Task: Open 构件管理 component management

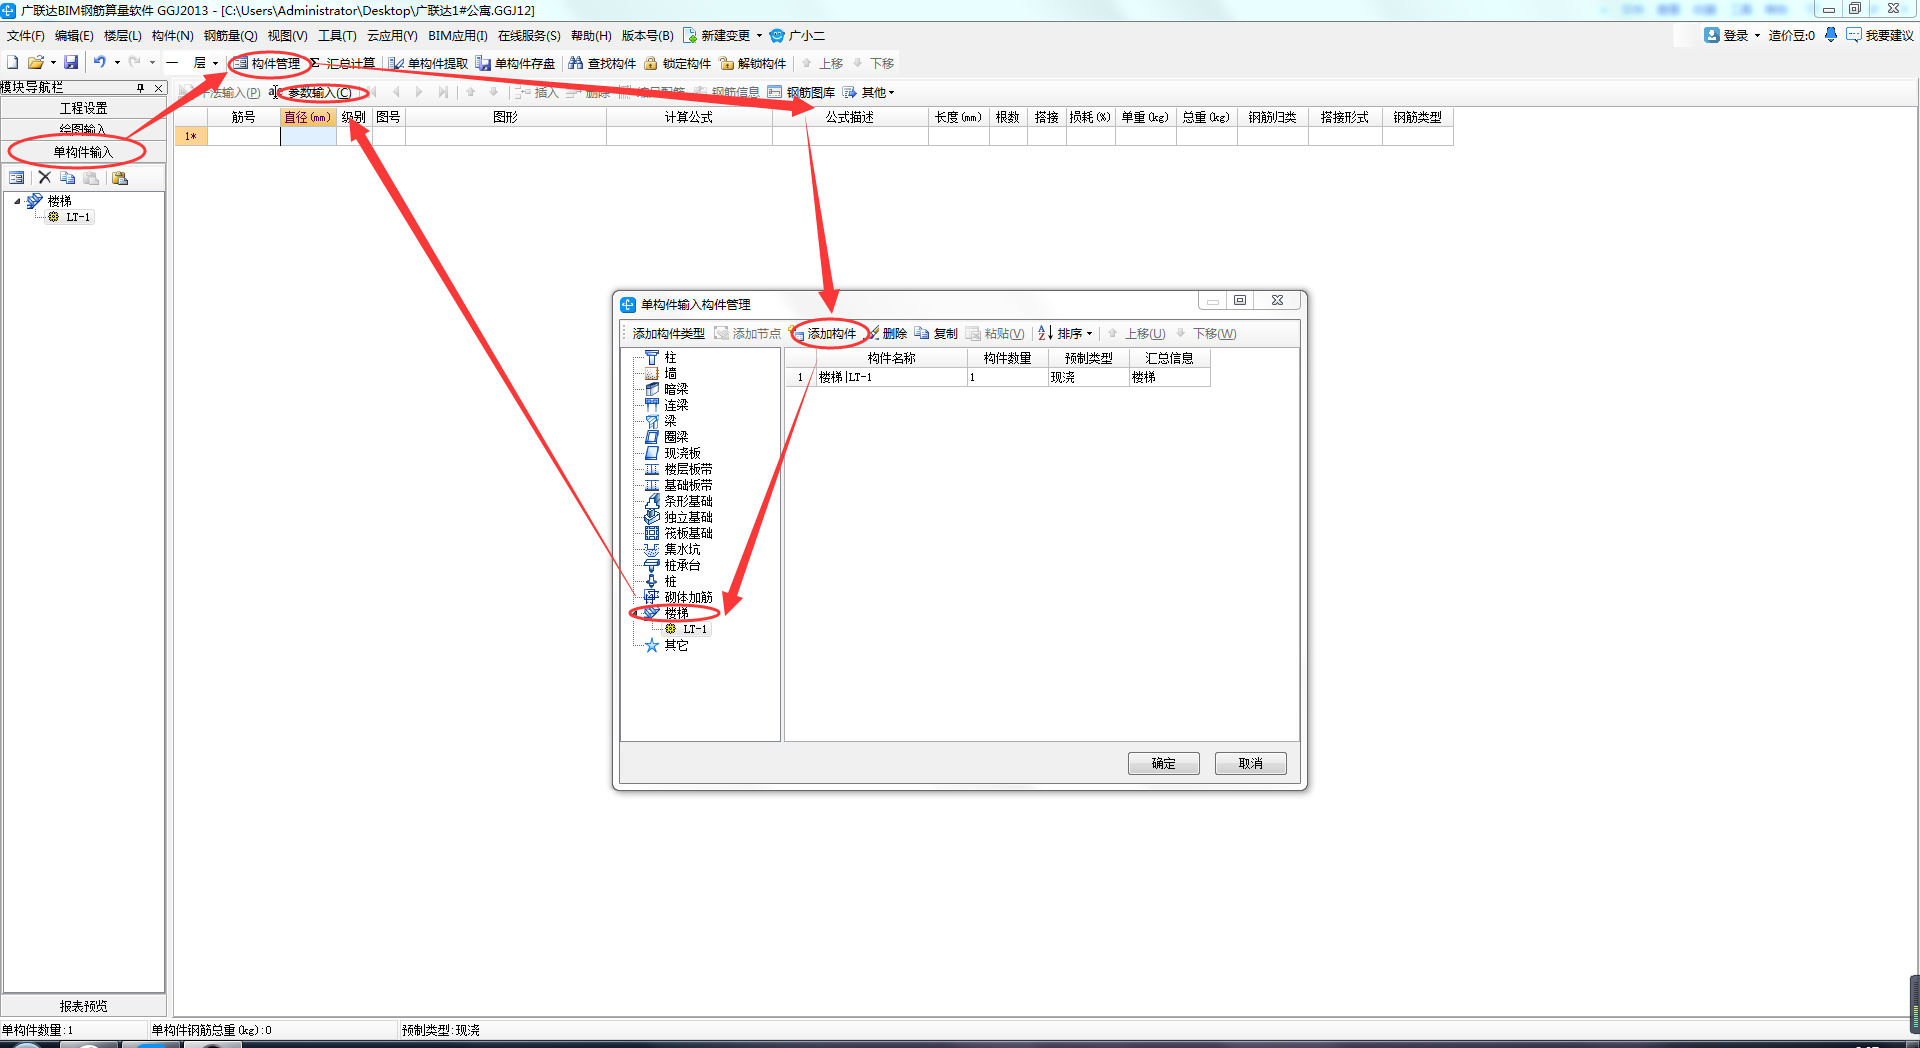Action: click(267, 63)
